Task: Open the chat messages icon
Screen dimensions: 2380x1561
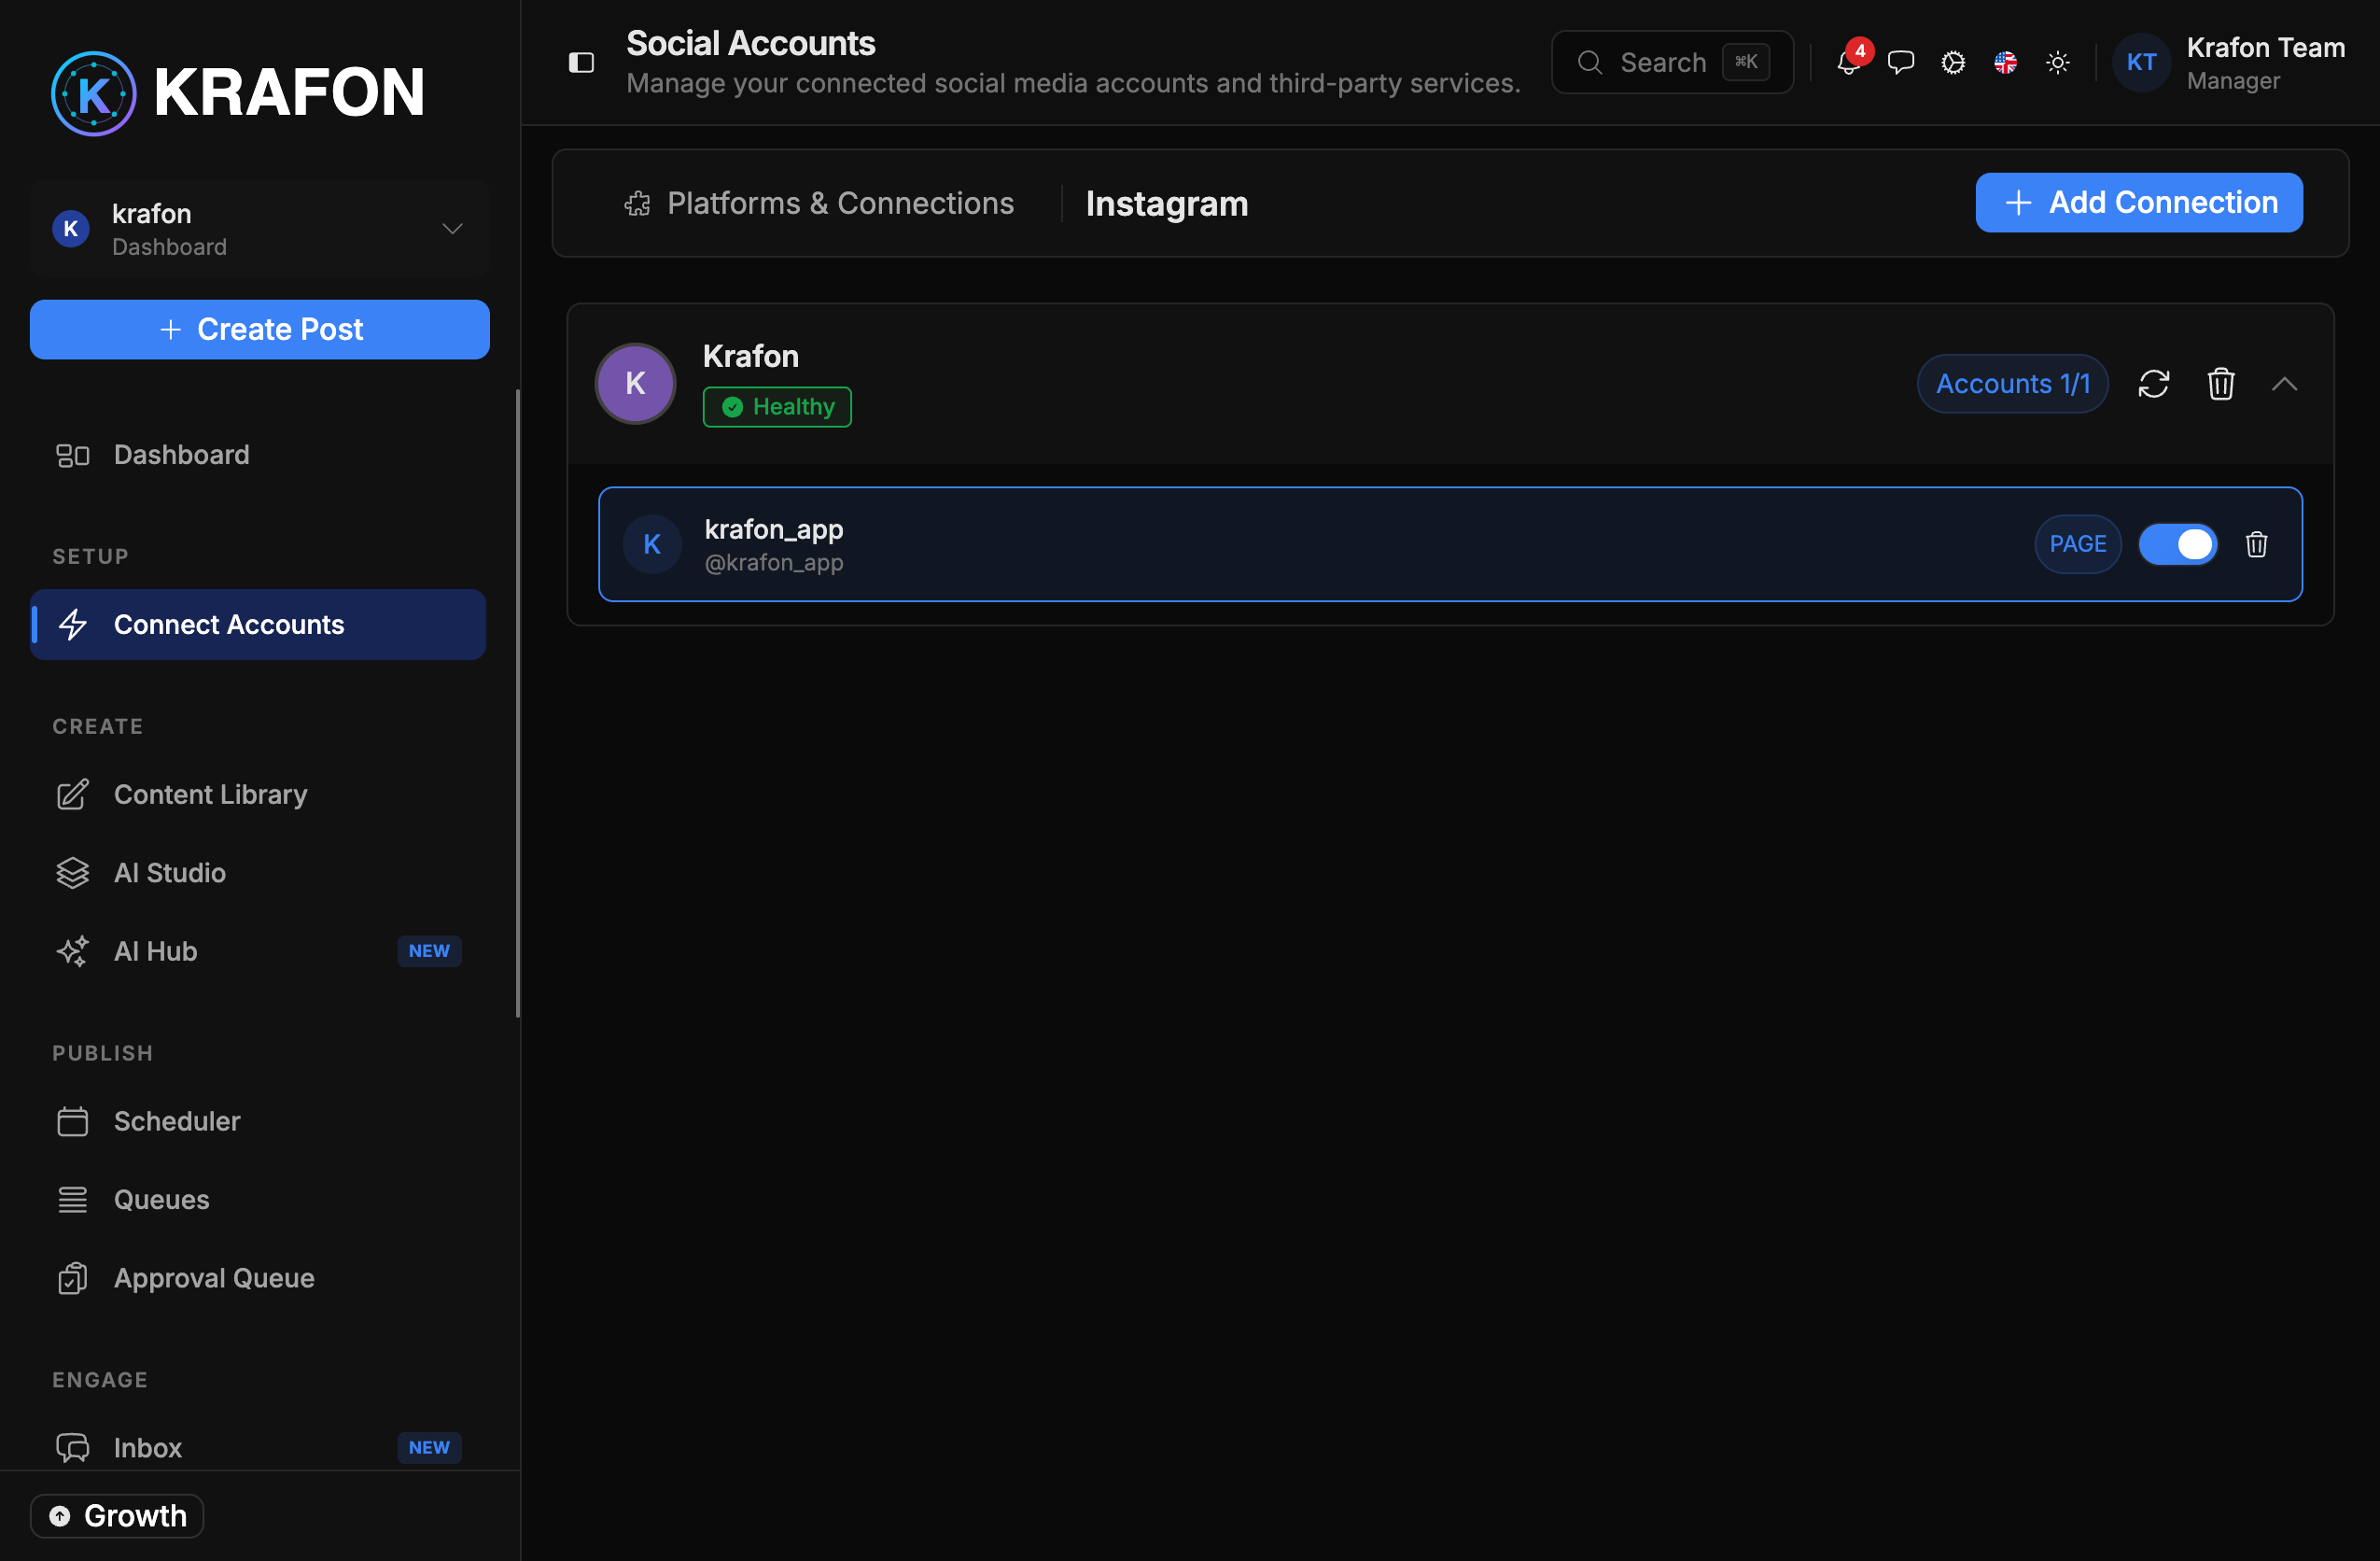Action: click(x=1900, y=62)
